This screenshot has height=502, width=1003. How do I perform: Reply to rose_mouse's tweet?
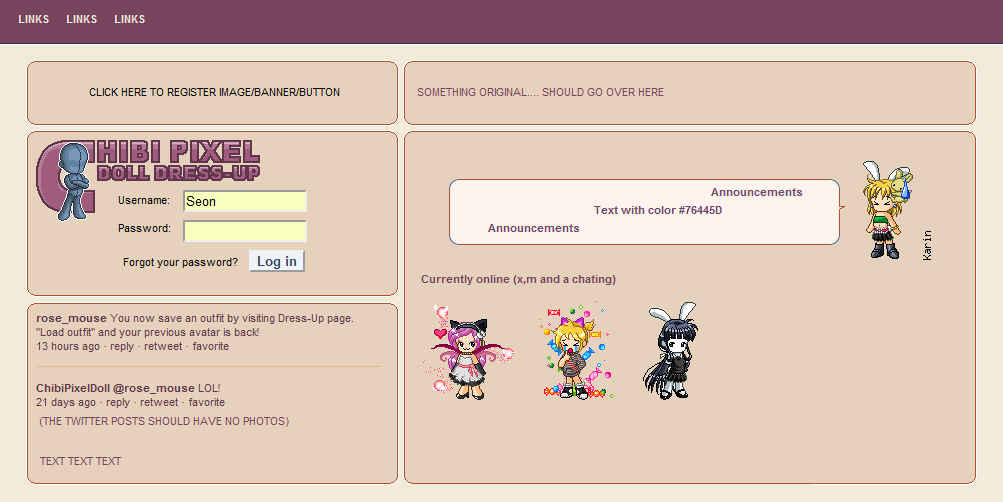122,346
